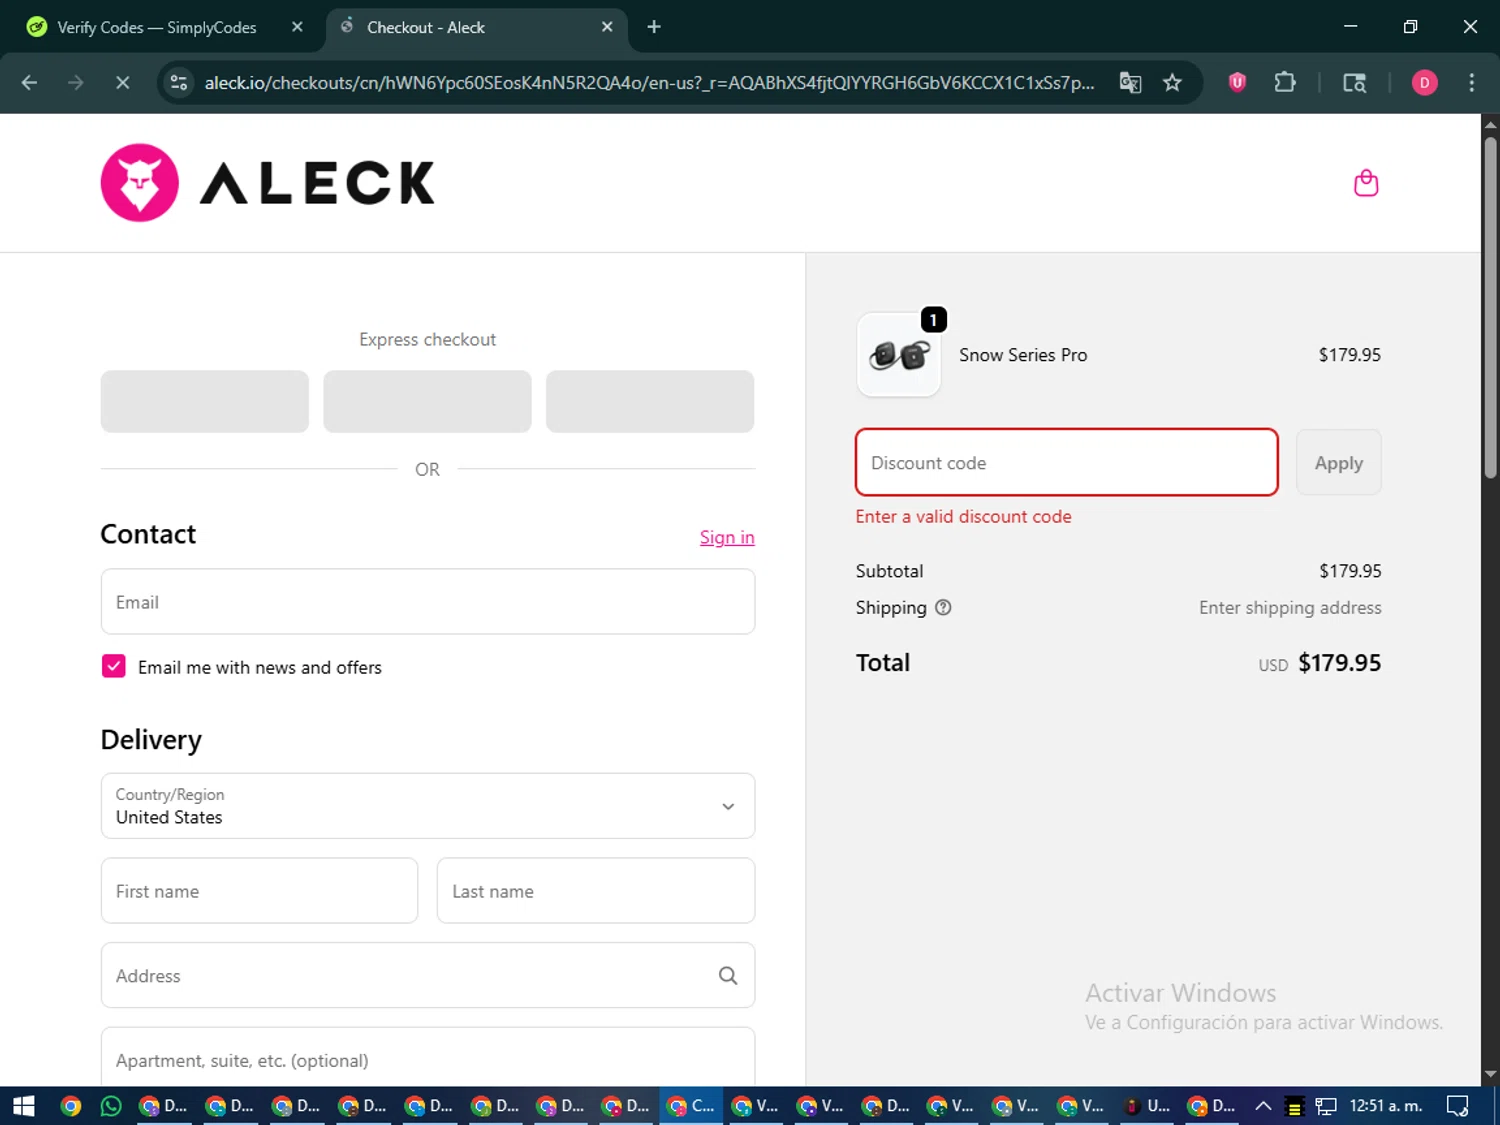Open the shield extension icon

tap(1237, 83)
